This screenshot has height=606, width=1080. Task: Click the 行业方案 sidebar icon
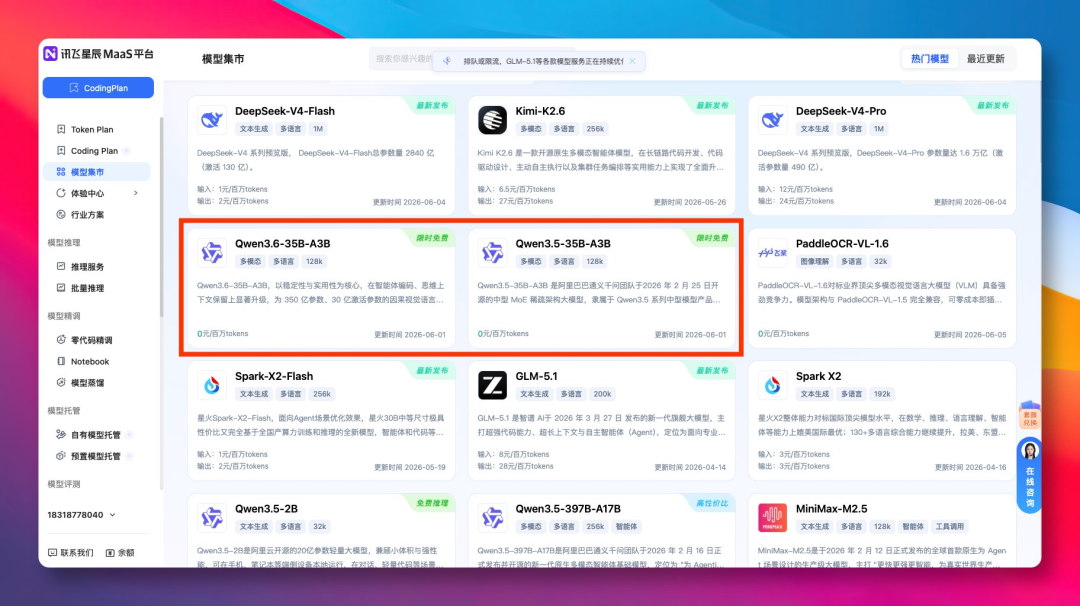[x=61, y=215]
